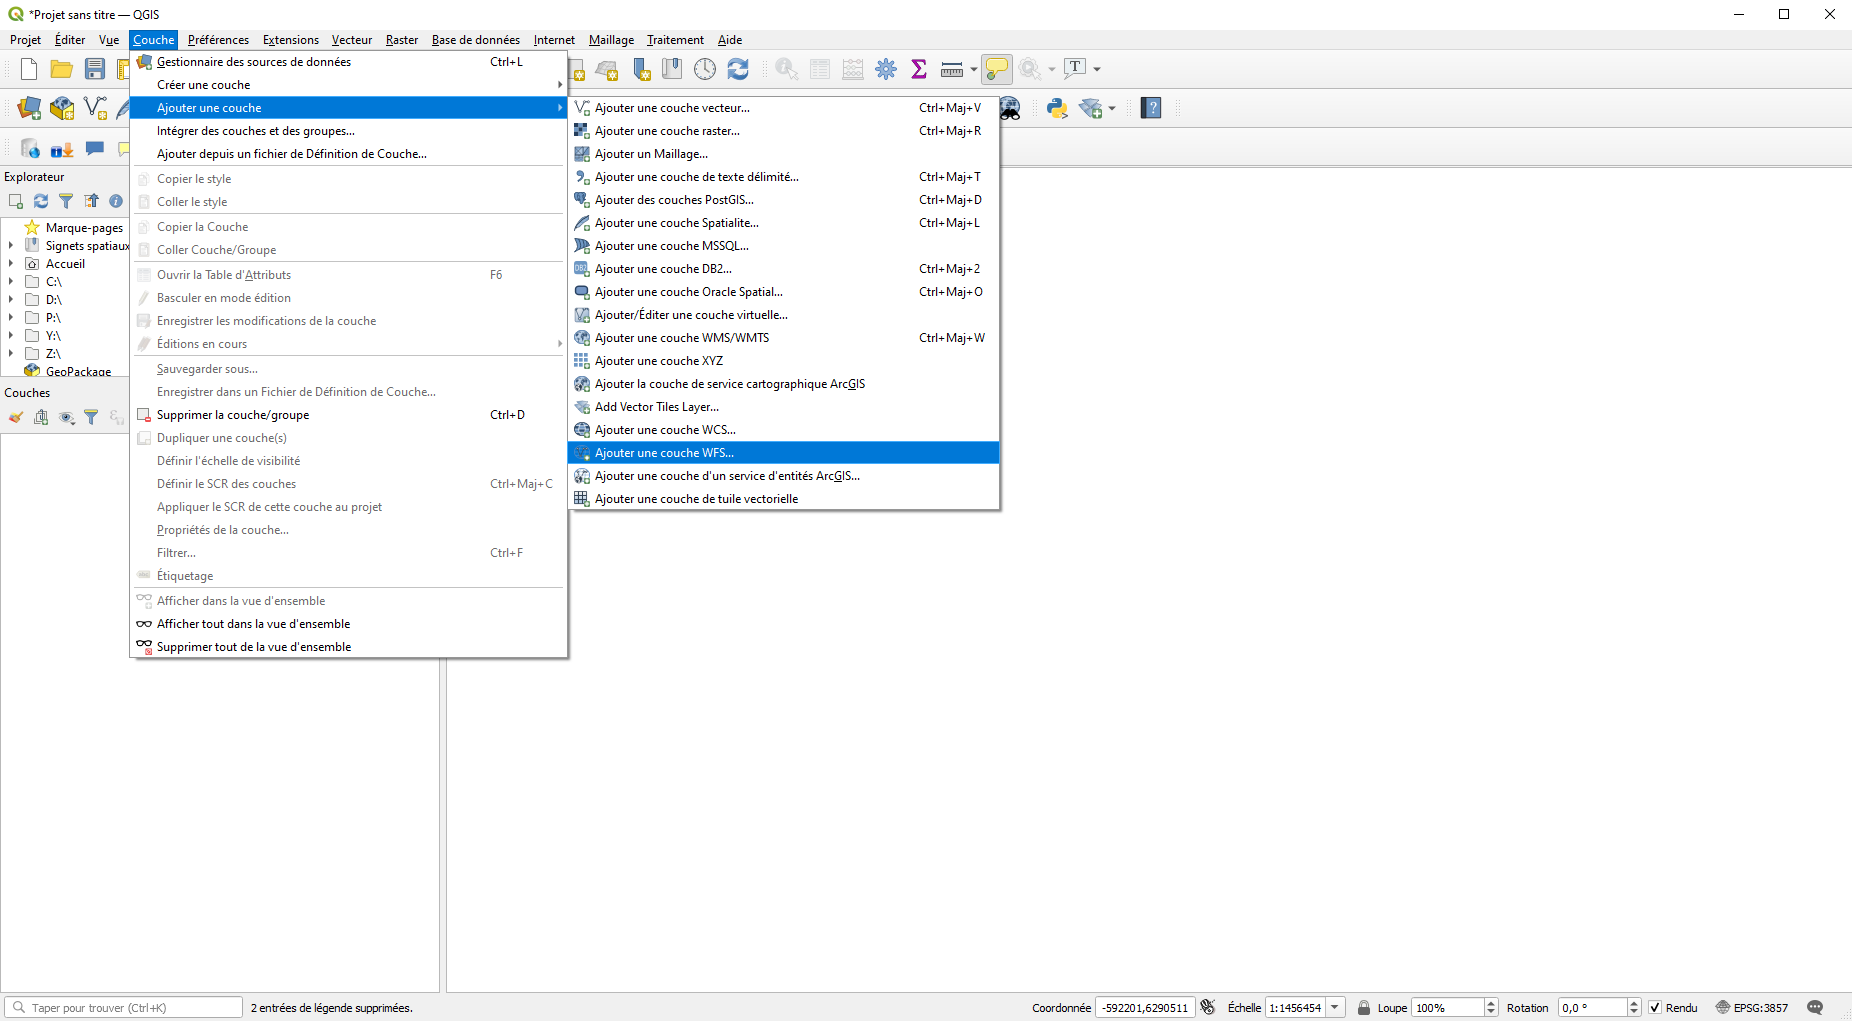Open the Vecteur menu
The height and width of the screenshot is (1021, 1852).
(351, 40)
